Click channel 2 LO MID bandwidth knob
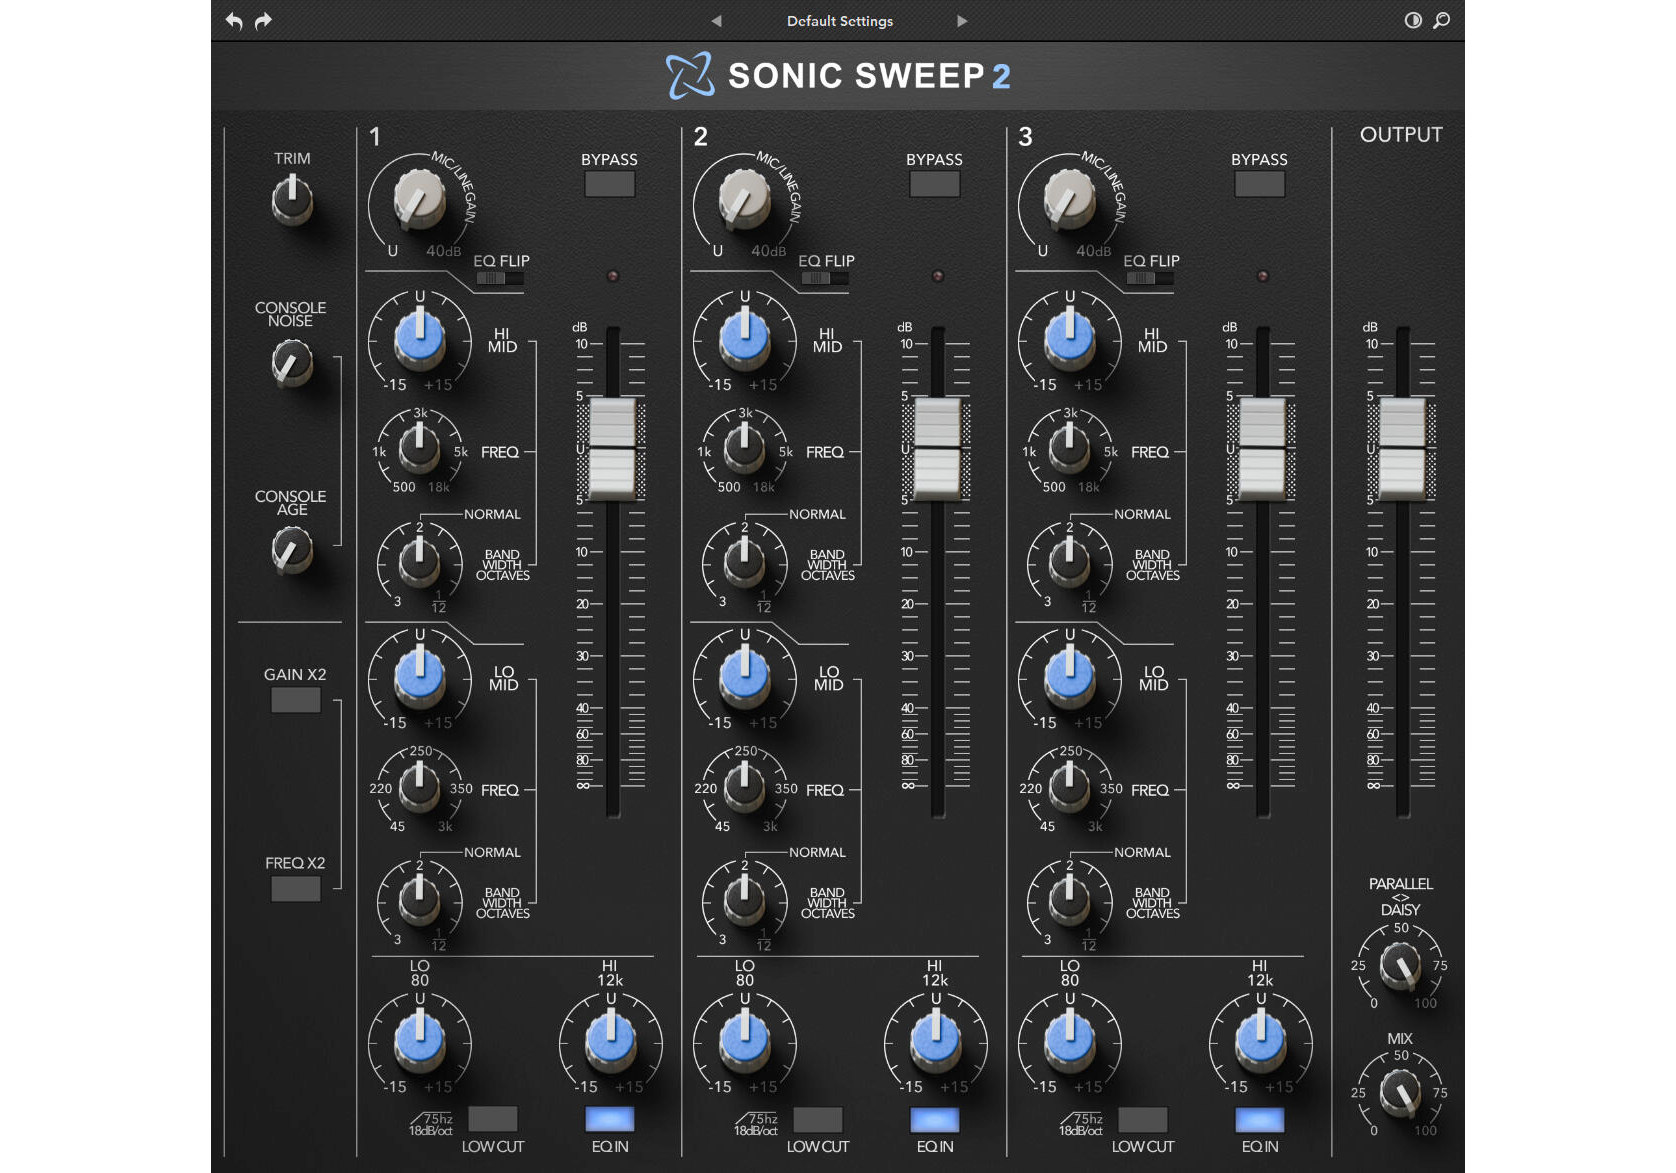The height and width of the screenshot is (1173, 1676). 745,899
